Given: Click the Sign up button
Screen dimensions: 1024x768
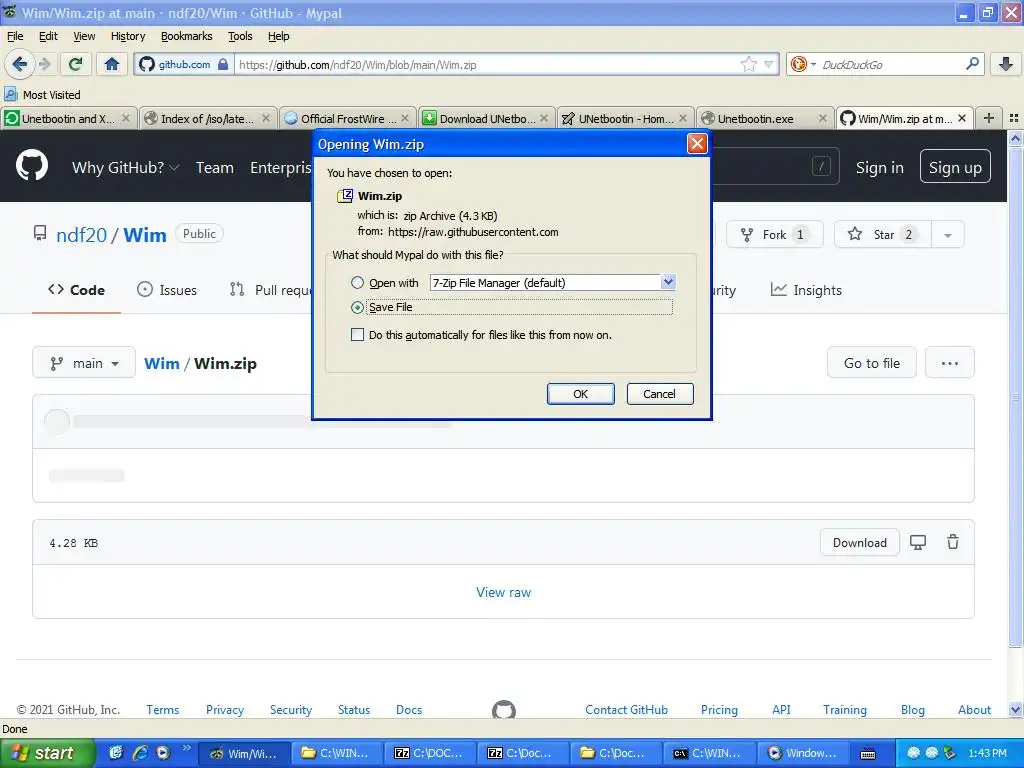Looking at the screenshot, I should [x=955, y=167].
